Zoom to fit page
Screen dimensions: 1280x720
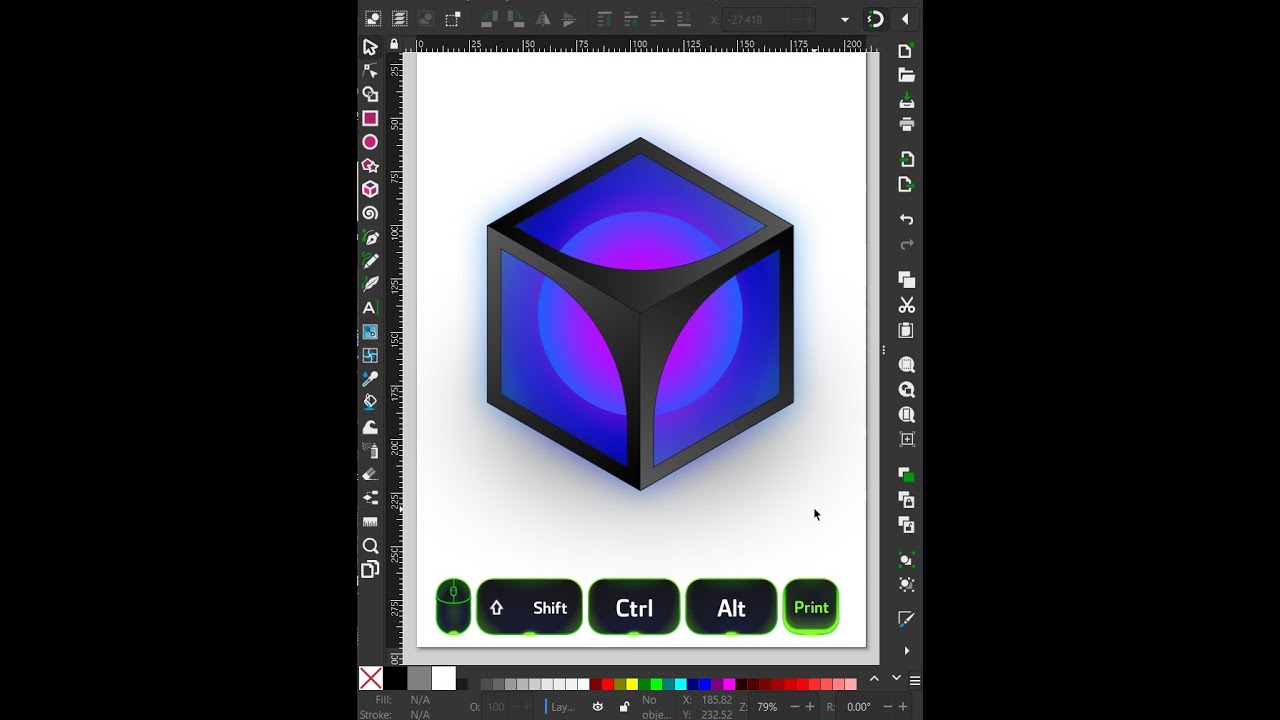click(906, 414)
